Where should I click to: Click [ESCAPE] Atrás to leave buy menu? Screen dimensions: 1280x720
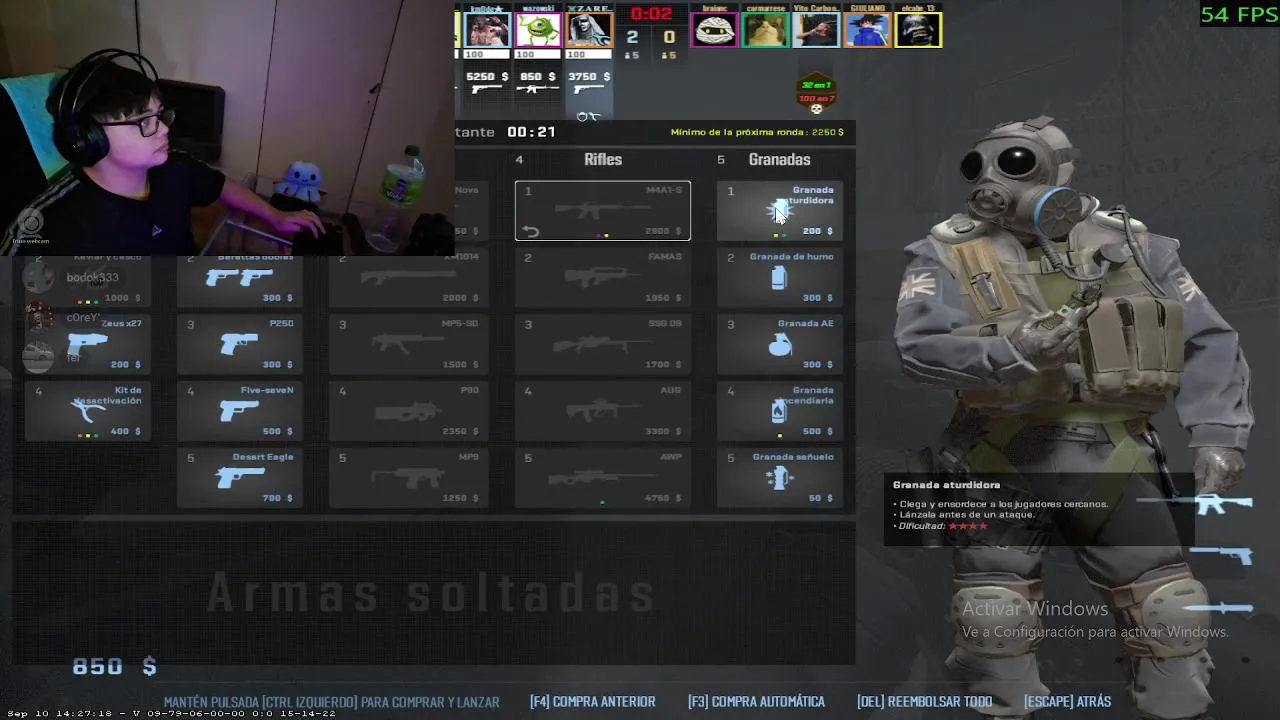[1067, 702]
